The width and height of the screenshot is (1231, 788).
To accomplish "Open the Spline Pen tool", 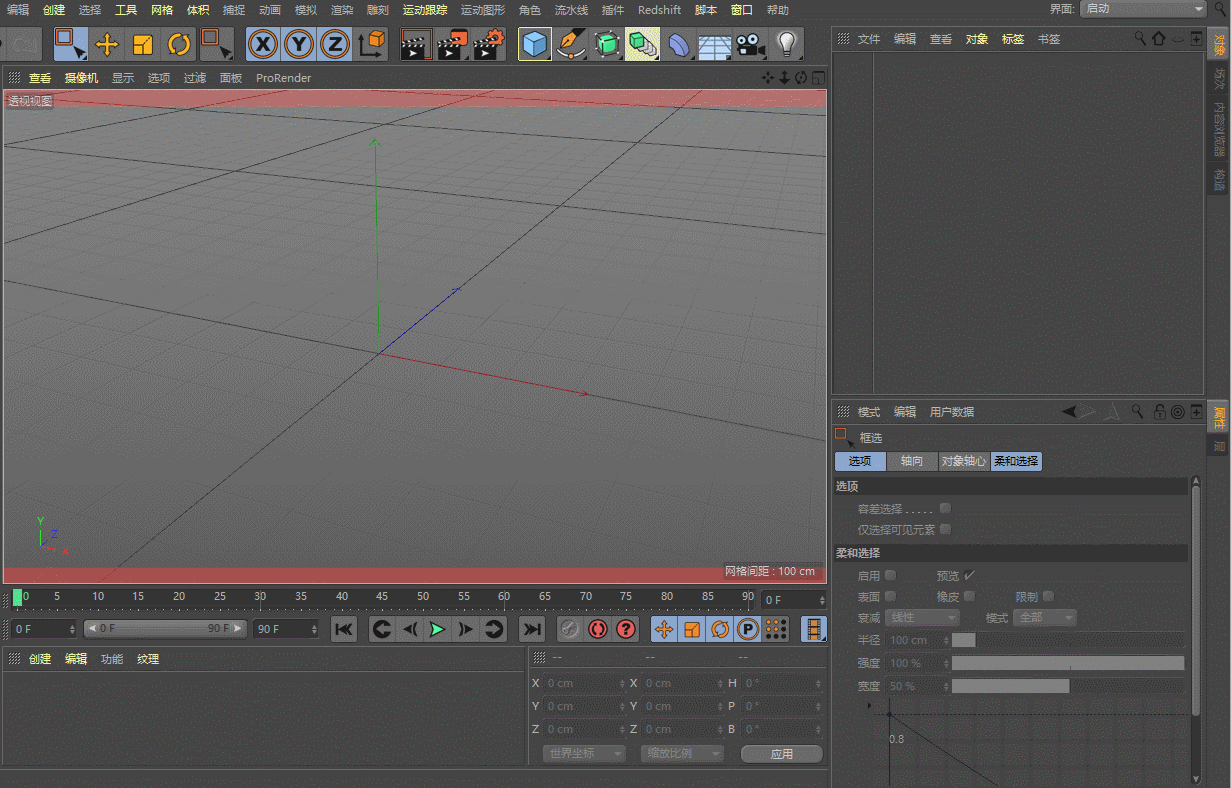I will 570,45.
